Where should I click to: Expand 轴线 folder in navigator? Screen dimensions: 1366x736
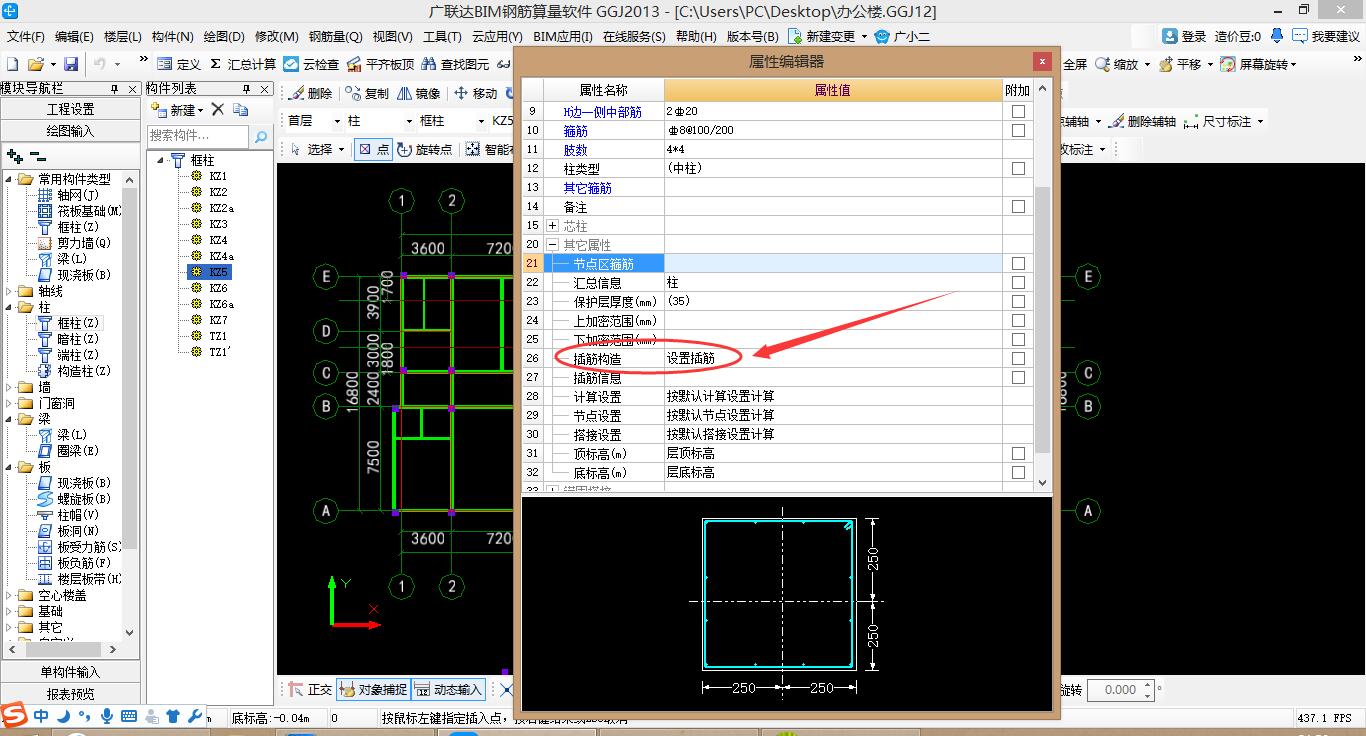point(9,291)
